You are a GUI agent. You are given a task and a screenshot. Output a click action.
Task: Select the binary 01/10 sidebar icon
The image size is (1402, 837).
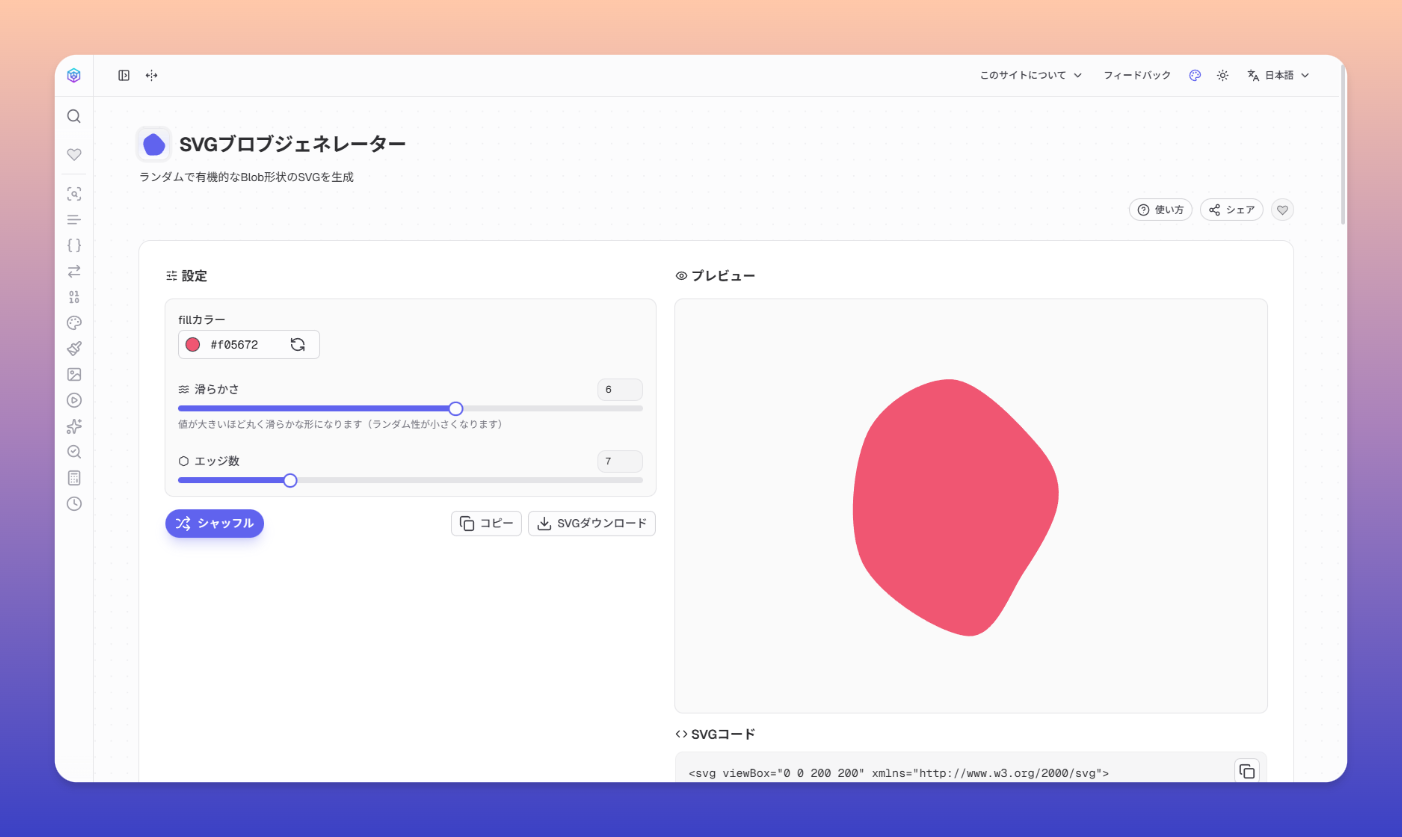click(x=74, y=297)
